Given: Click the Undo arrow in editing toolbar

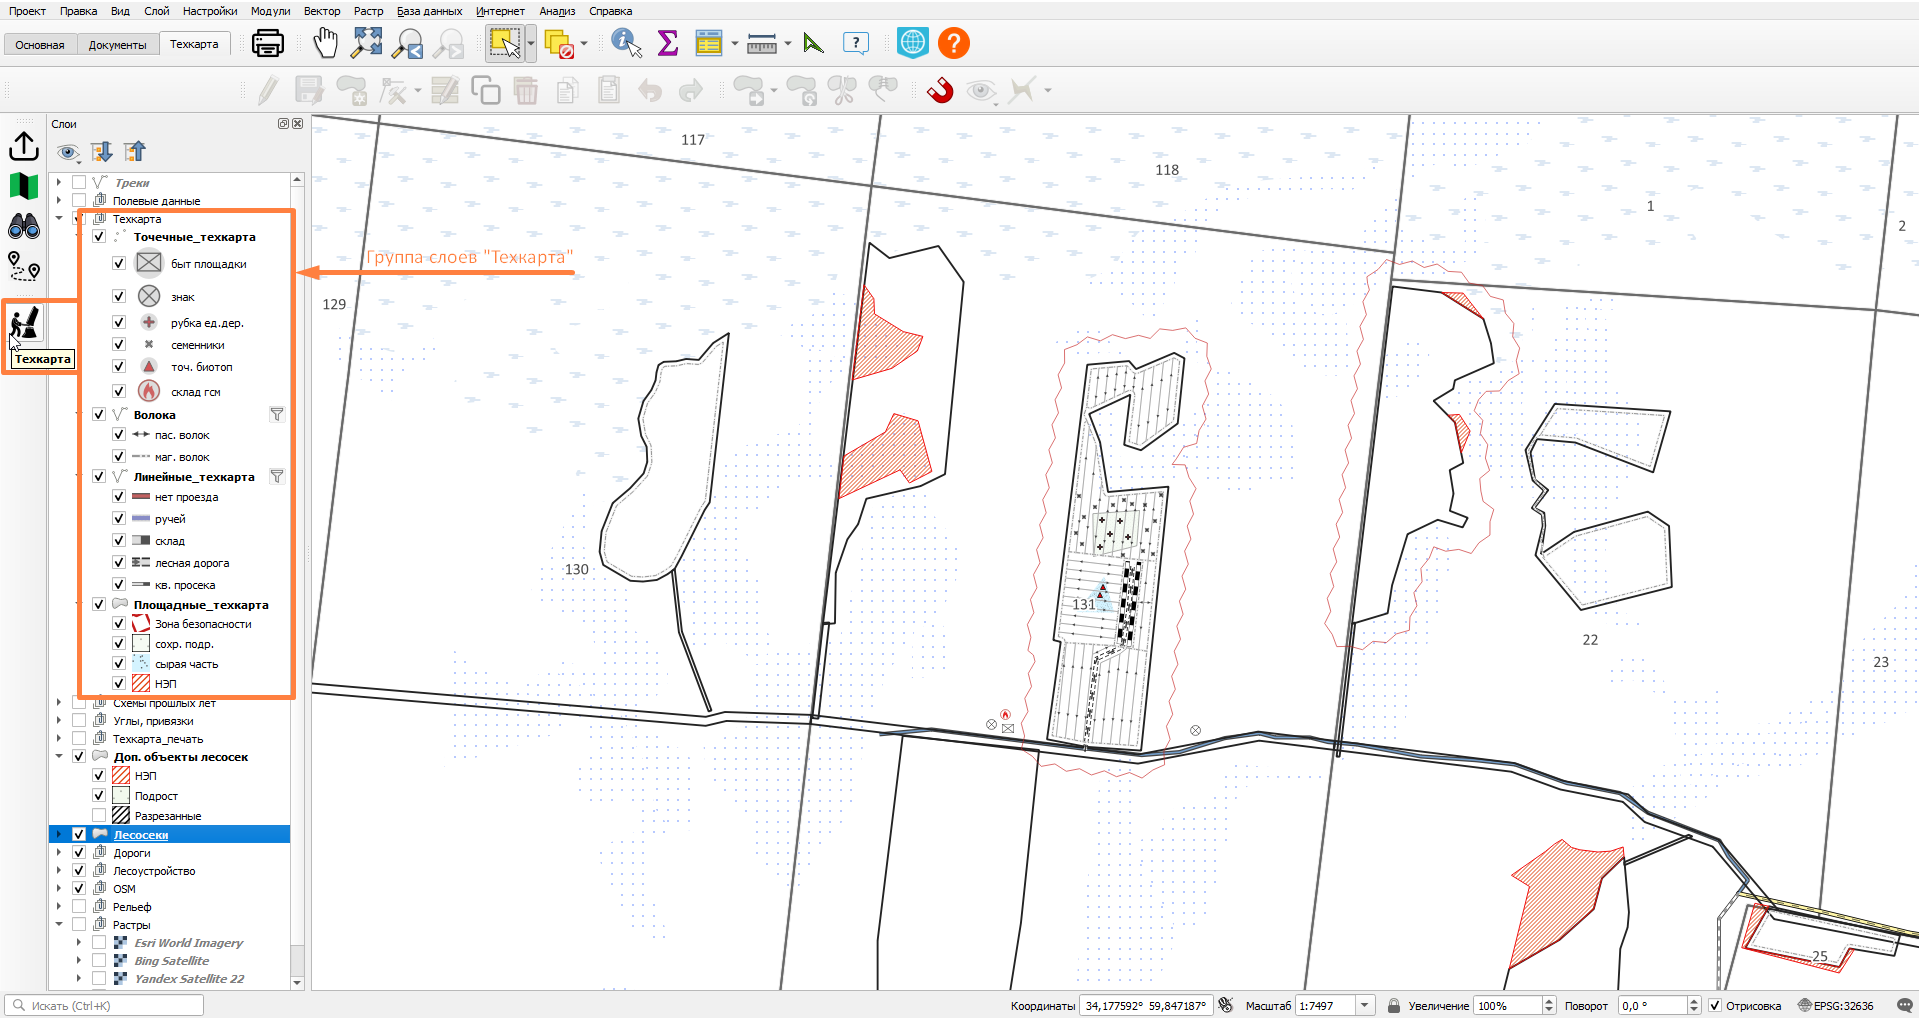Looking at the screenshot, I should click(x=650, y=91).
